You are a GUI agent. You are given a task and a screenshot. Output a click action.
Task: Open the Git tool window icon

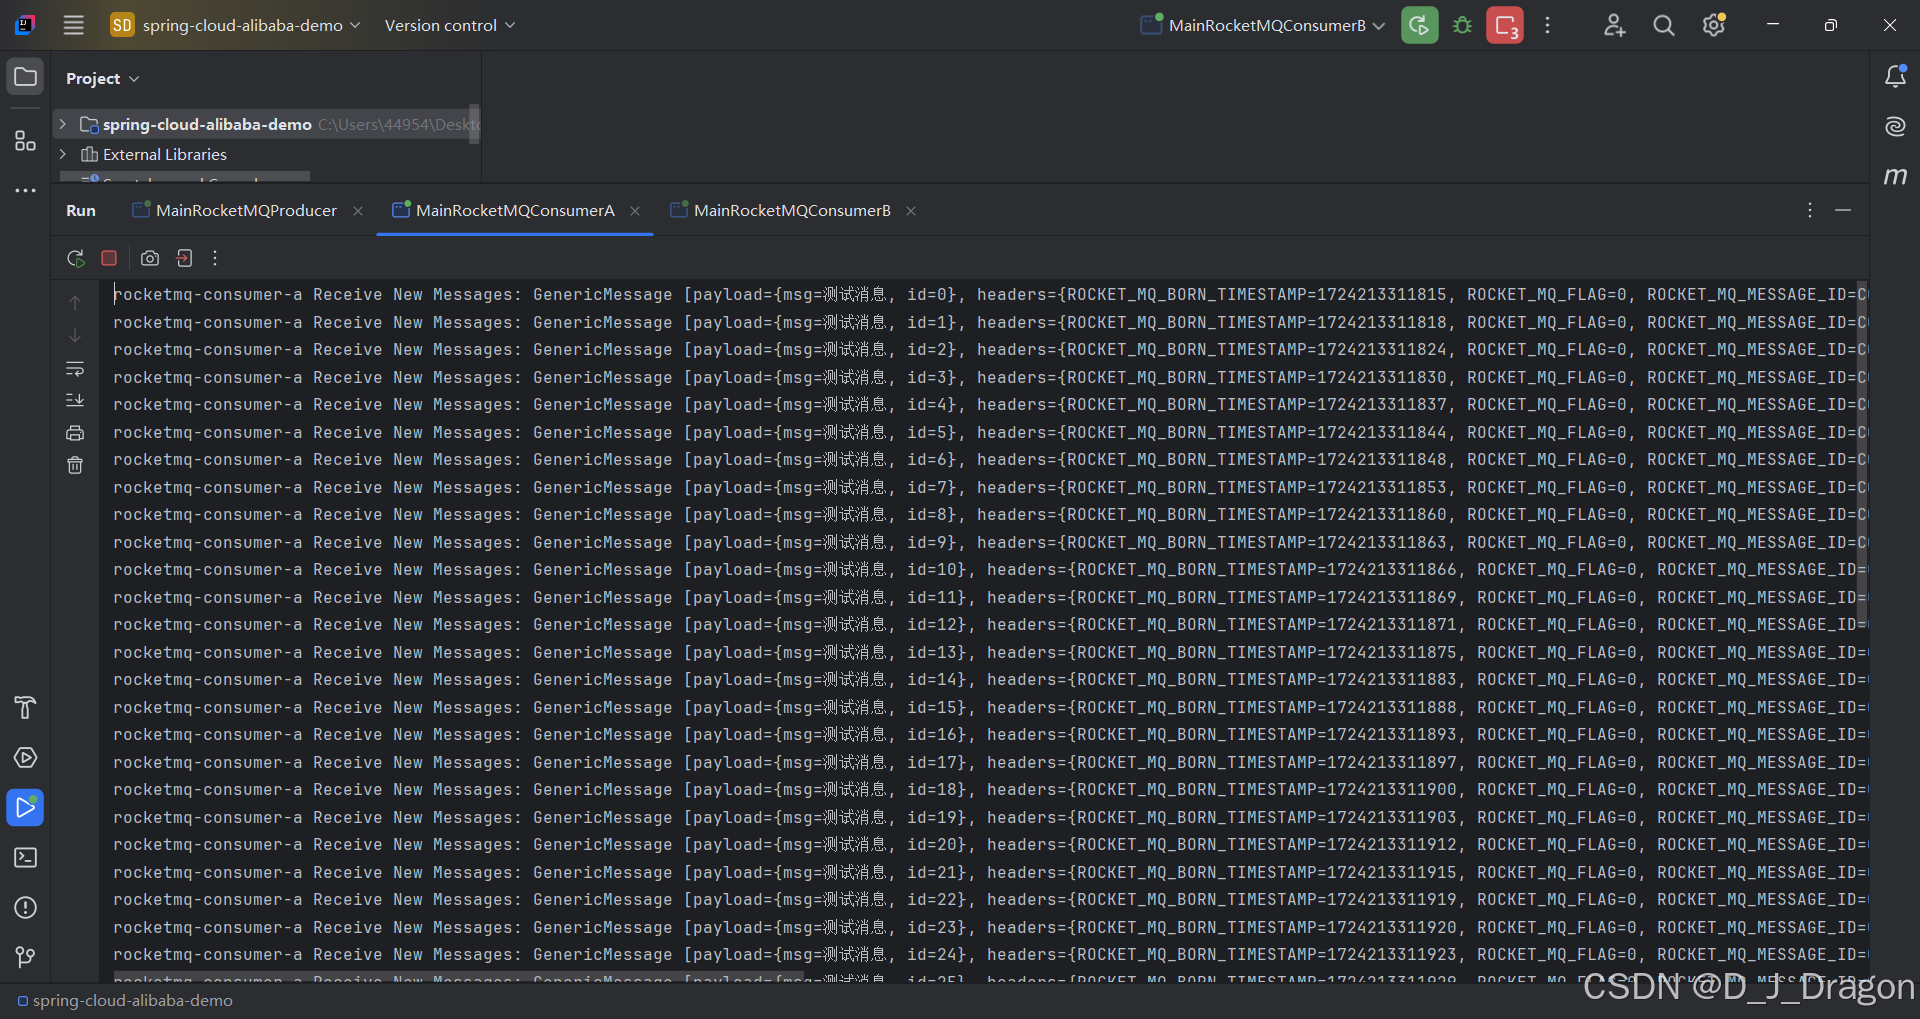pyautogui.click(x=25, y=957)
